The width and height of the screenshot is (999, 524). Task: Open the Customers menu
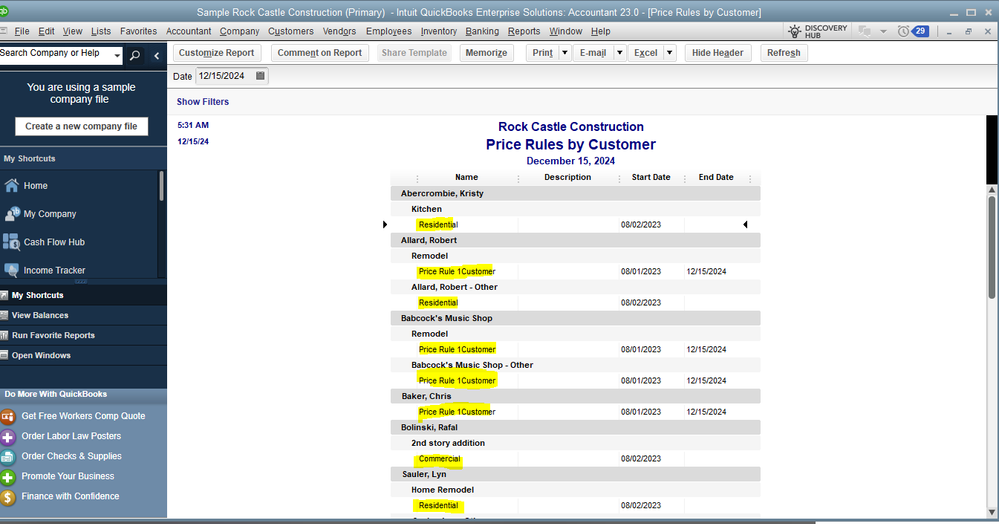click(291, 31)
